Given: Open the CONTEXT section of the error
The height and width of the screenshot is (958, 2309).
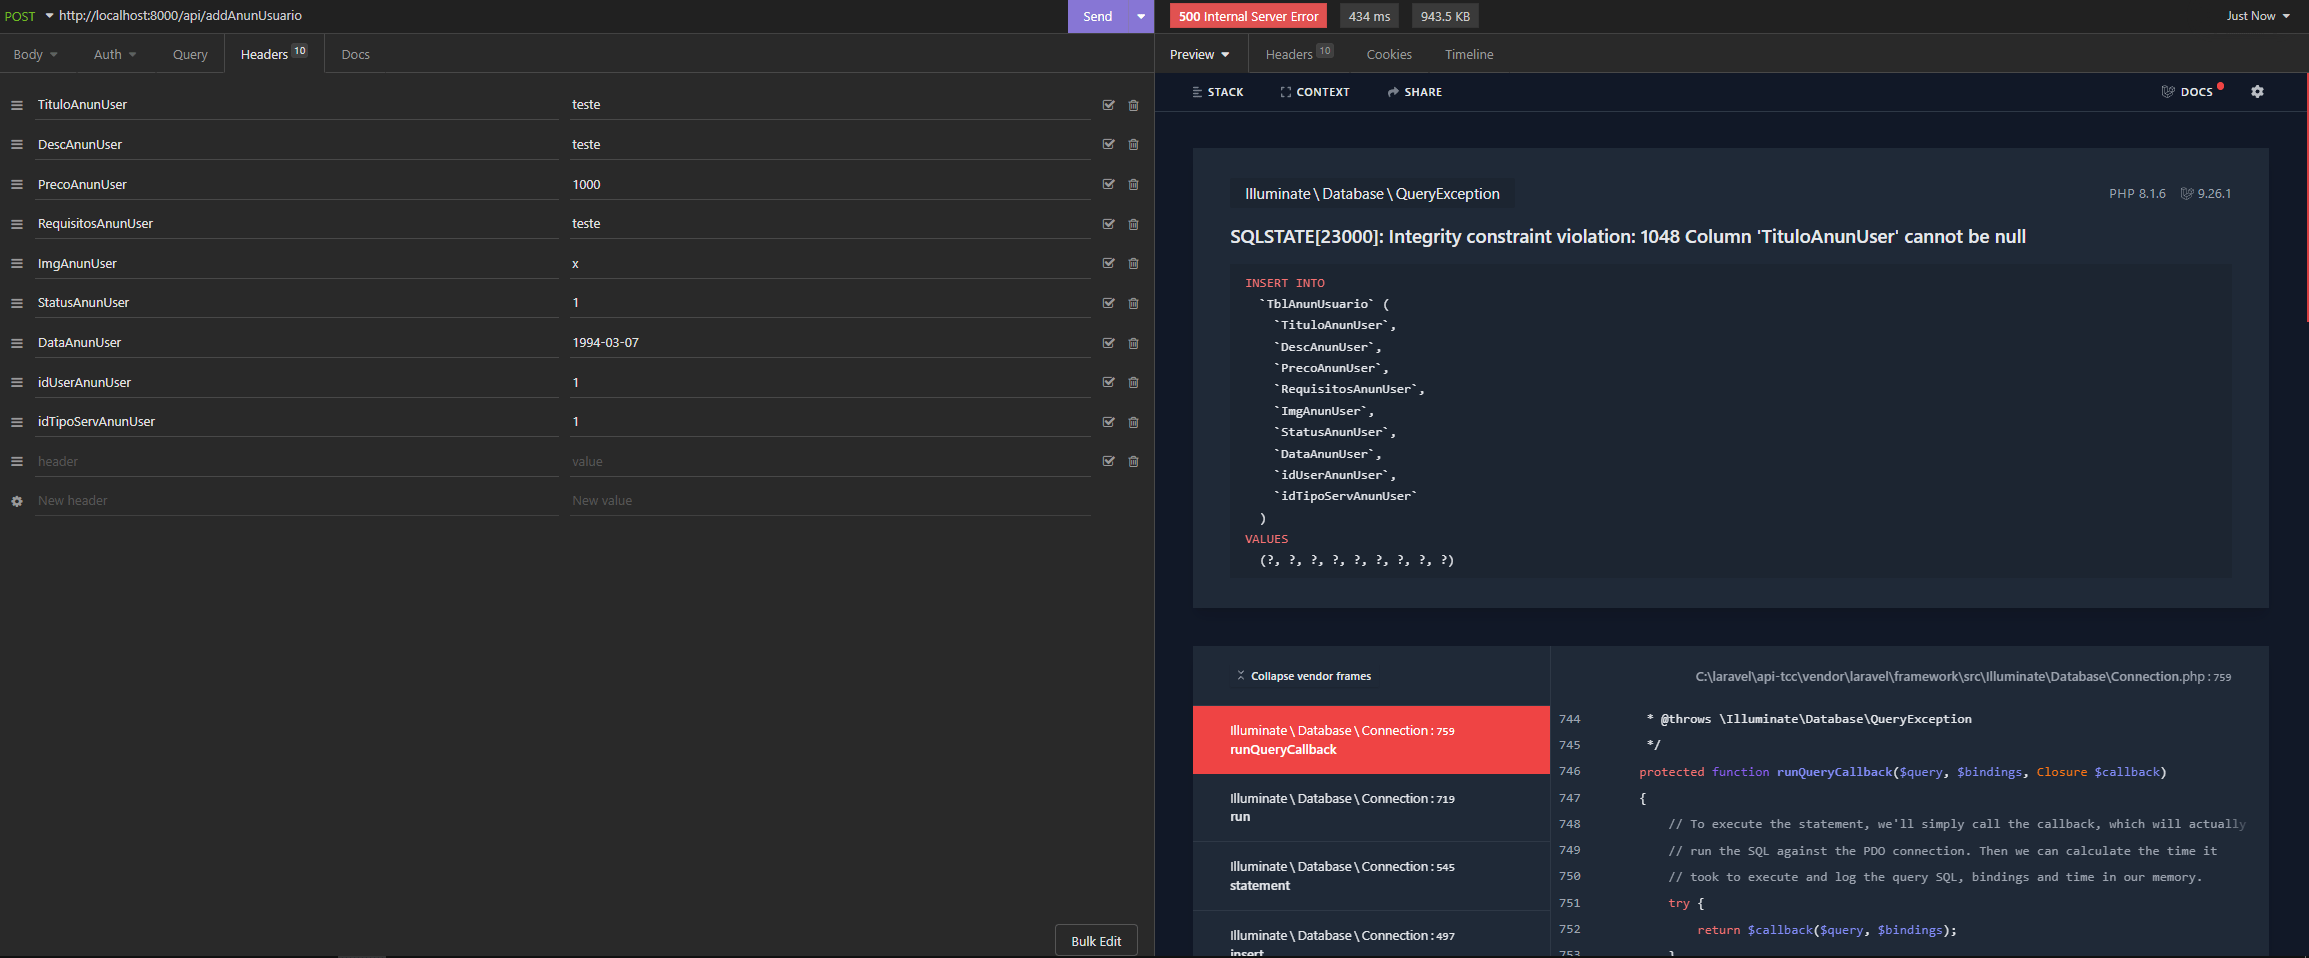Looking at the screenshot, I should pyautogui.click(x=1314, y=92).
